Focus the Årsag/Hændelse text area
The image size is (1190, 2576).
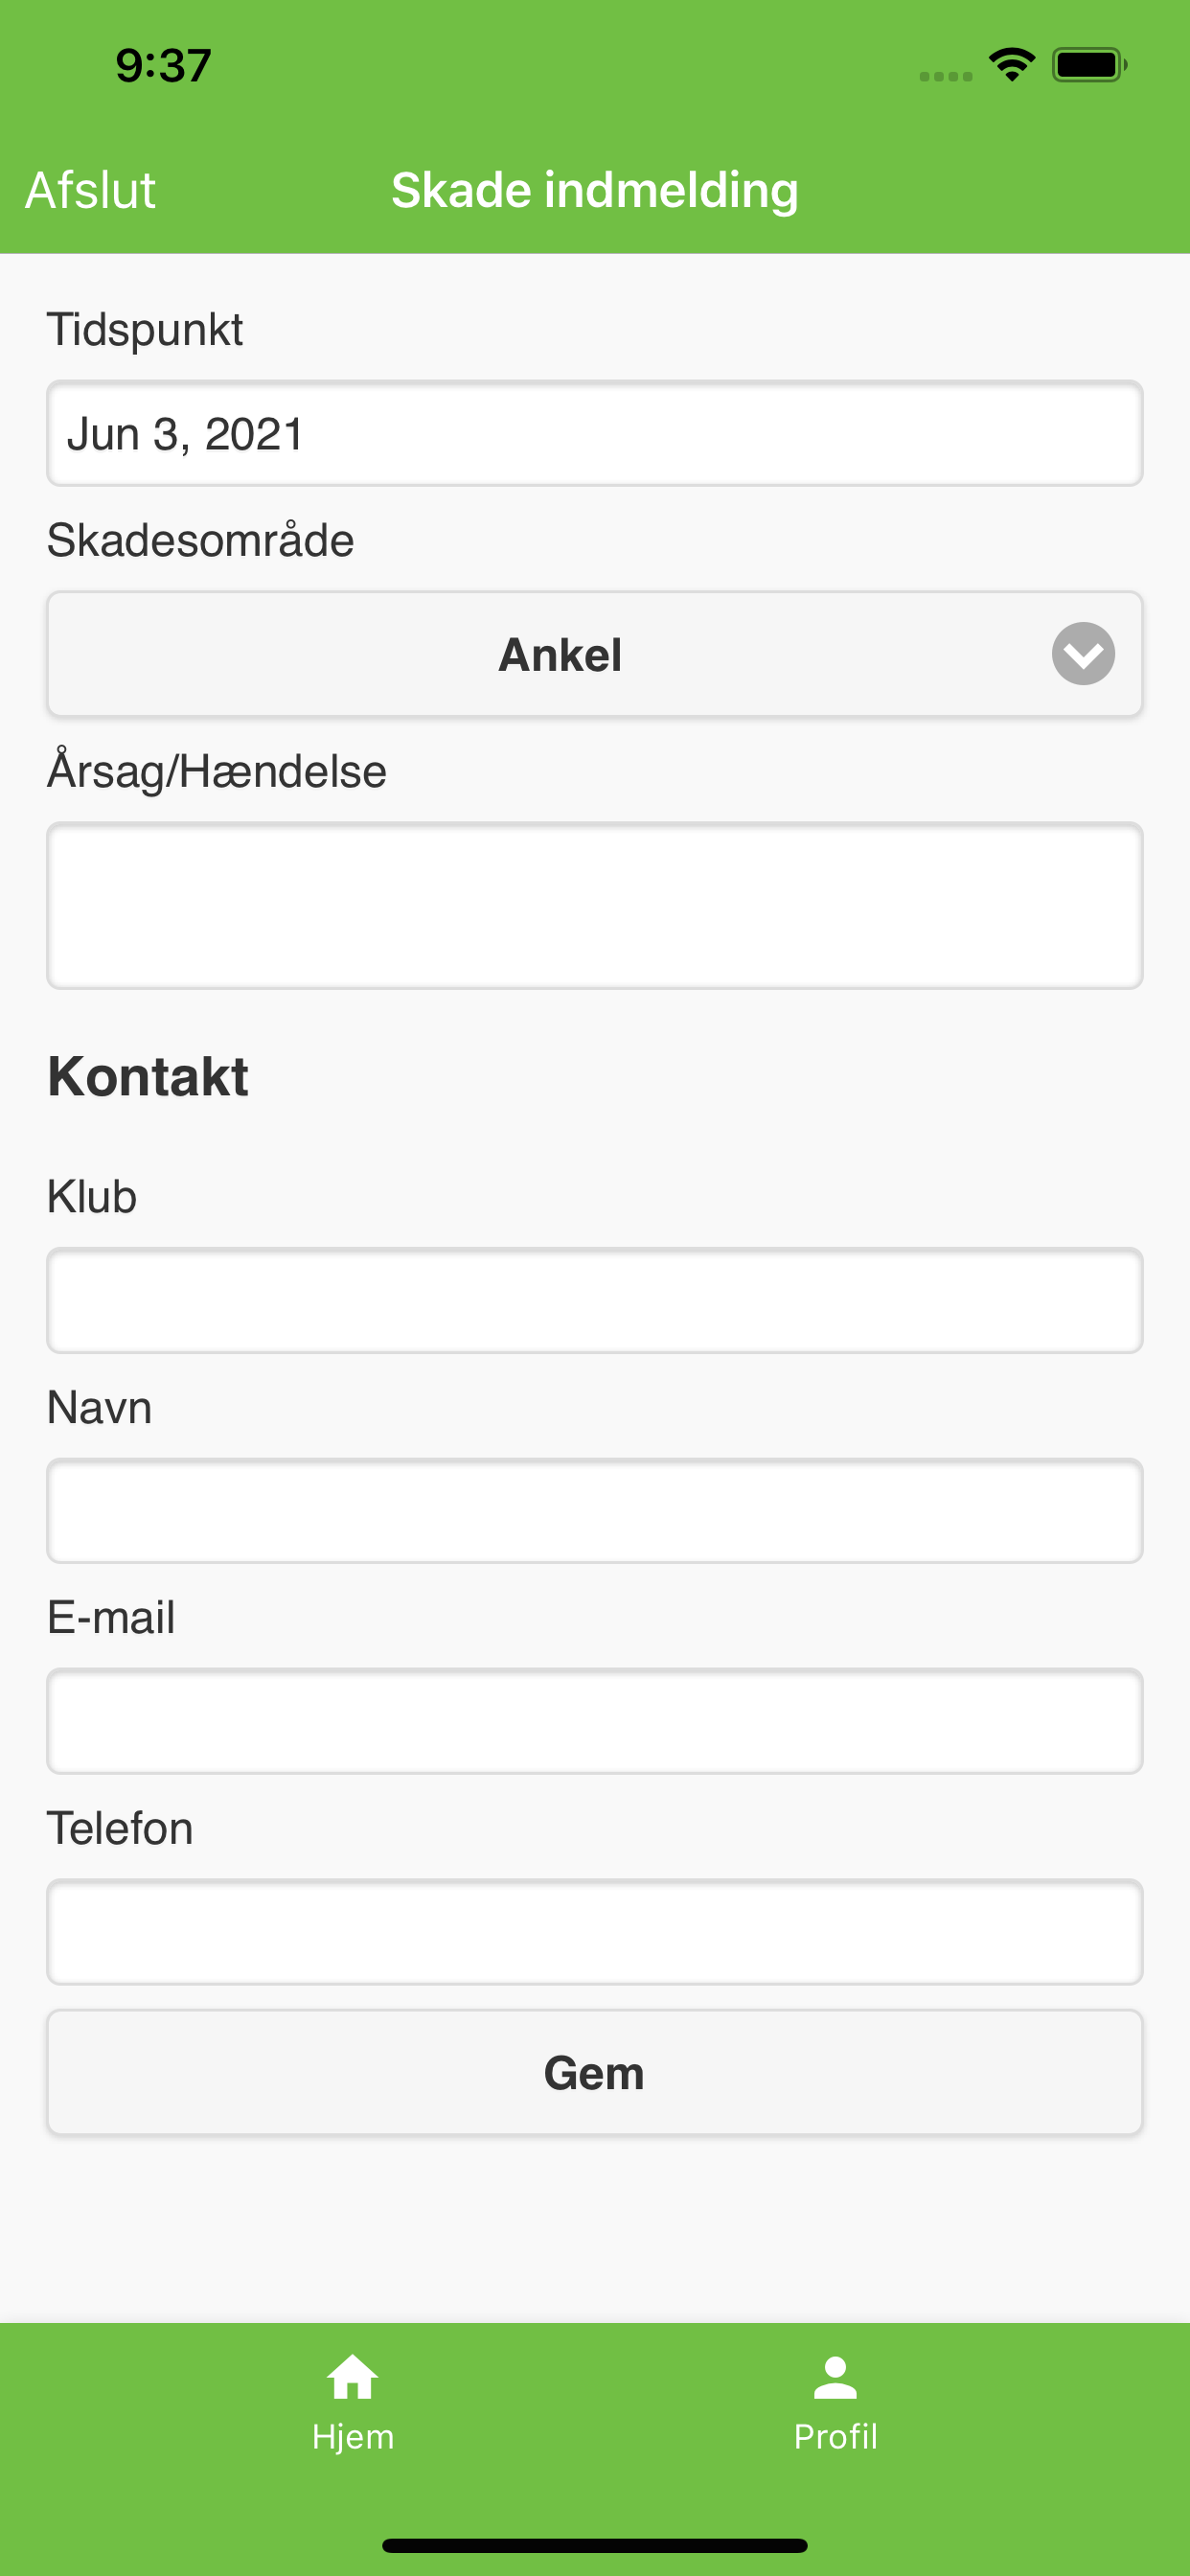(x=595, y=906)
